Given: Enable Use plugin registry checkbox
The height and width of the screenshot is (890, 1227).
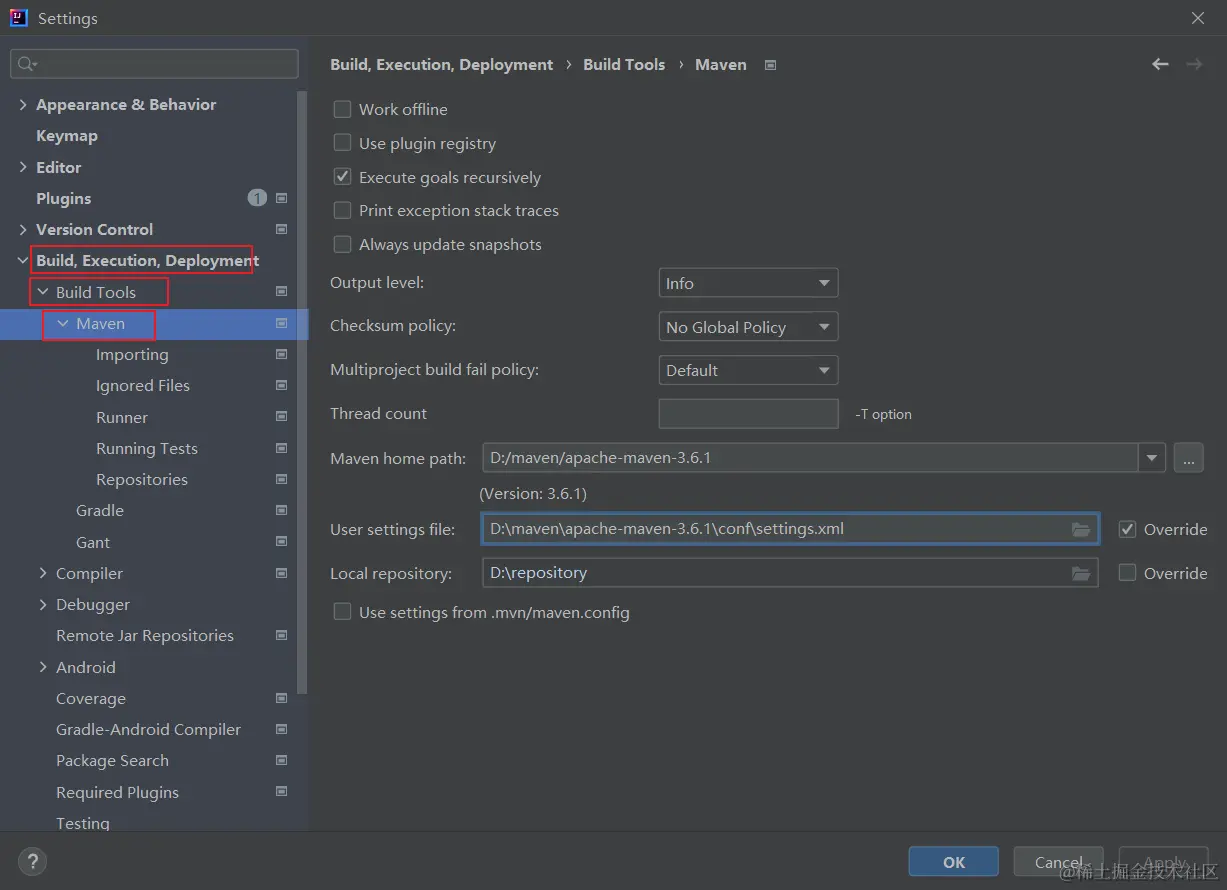Looking at the screenshot, I should coord(342,143).
